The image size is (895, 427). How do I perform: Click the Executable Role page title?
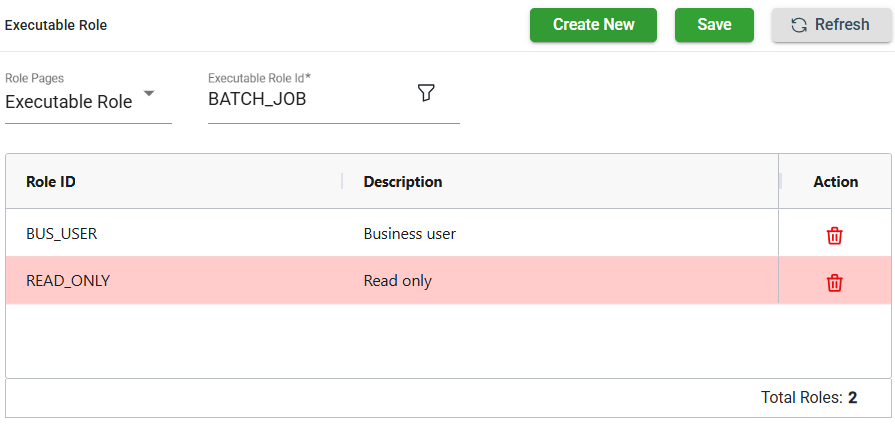click(x=56, y=25)
